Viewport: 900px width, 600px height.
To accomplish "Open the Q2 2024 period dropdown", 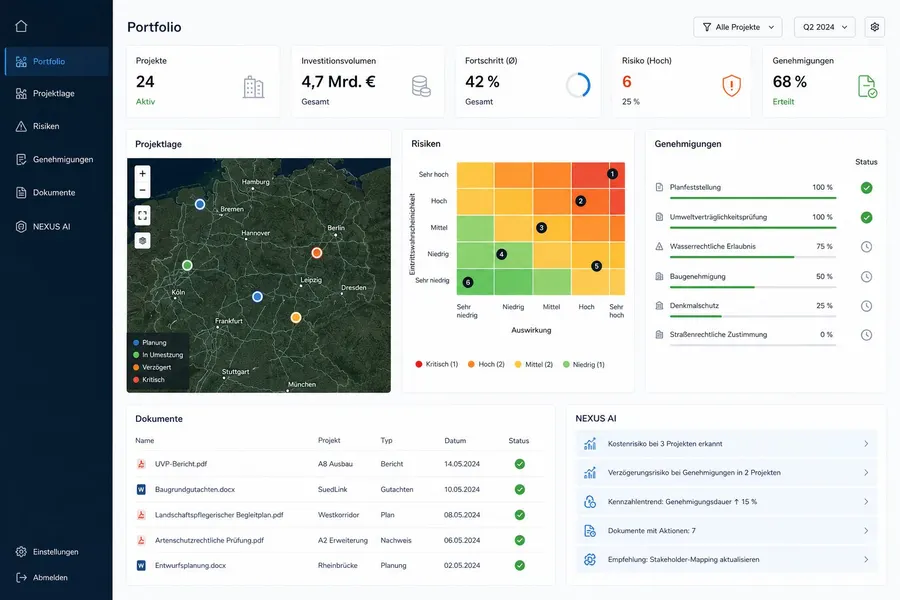I will [x=825, y=27].
